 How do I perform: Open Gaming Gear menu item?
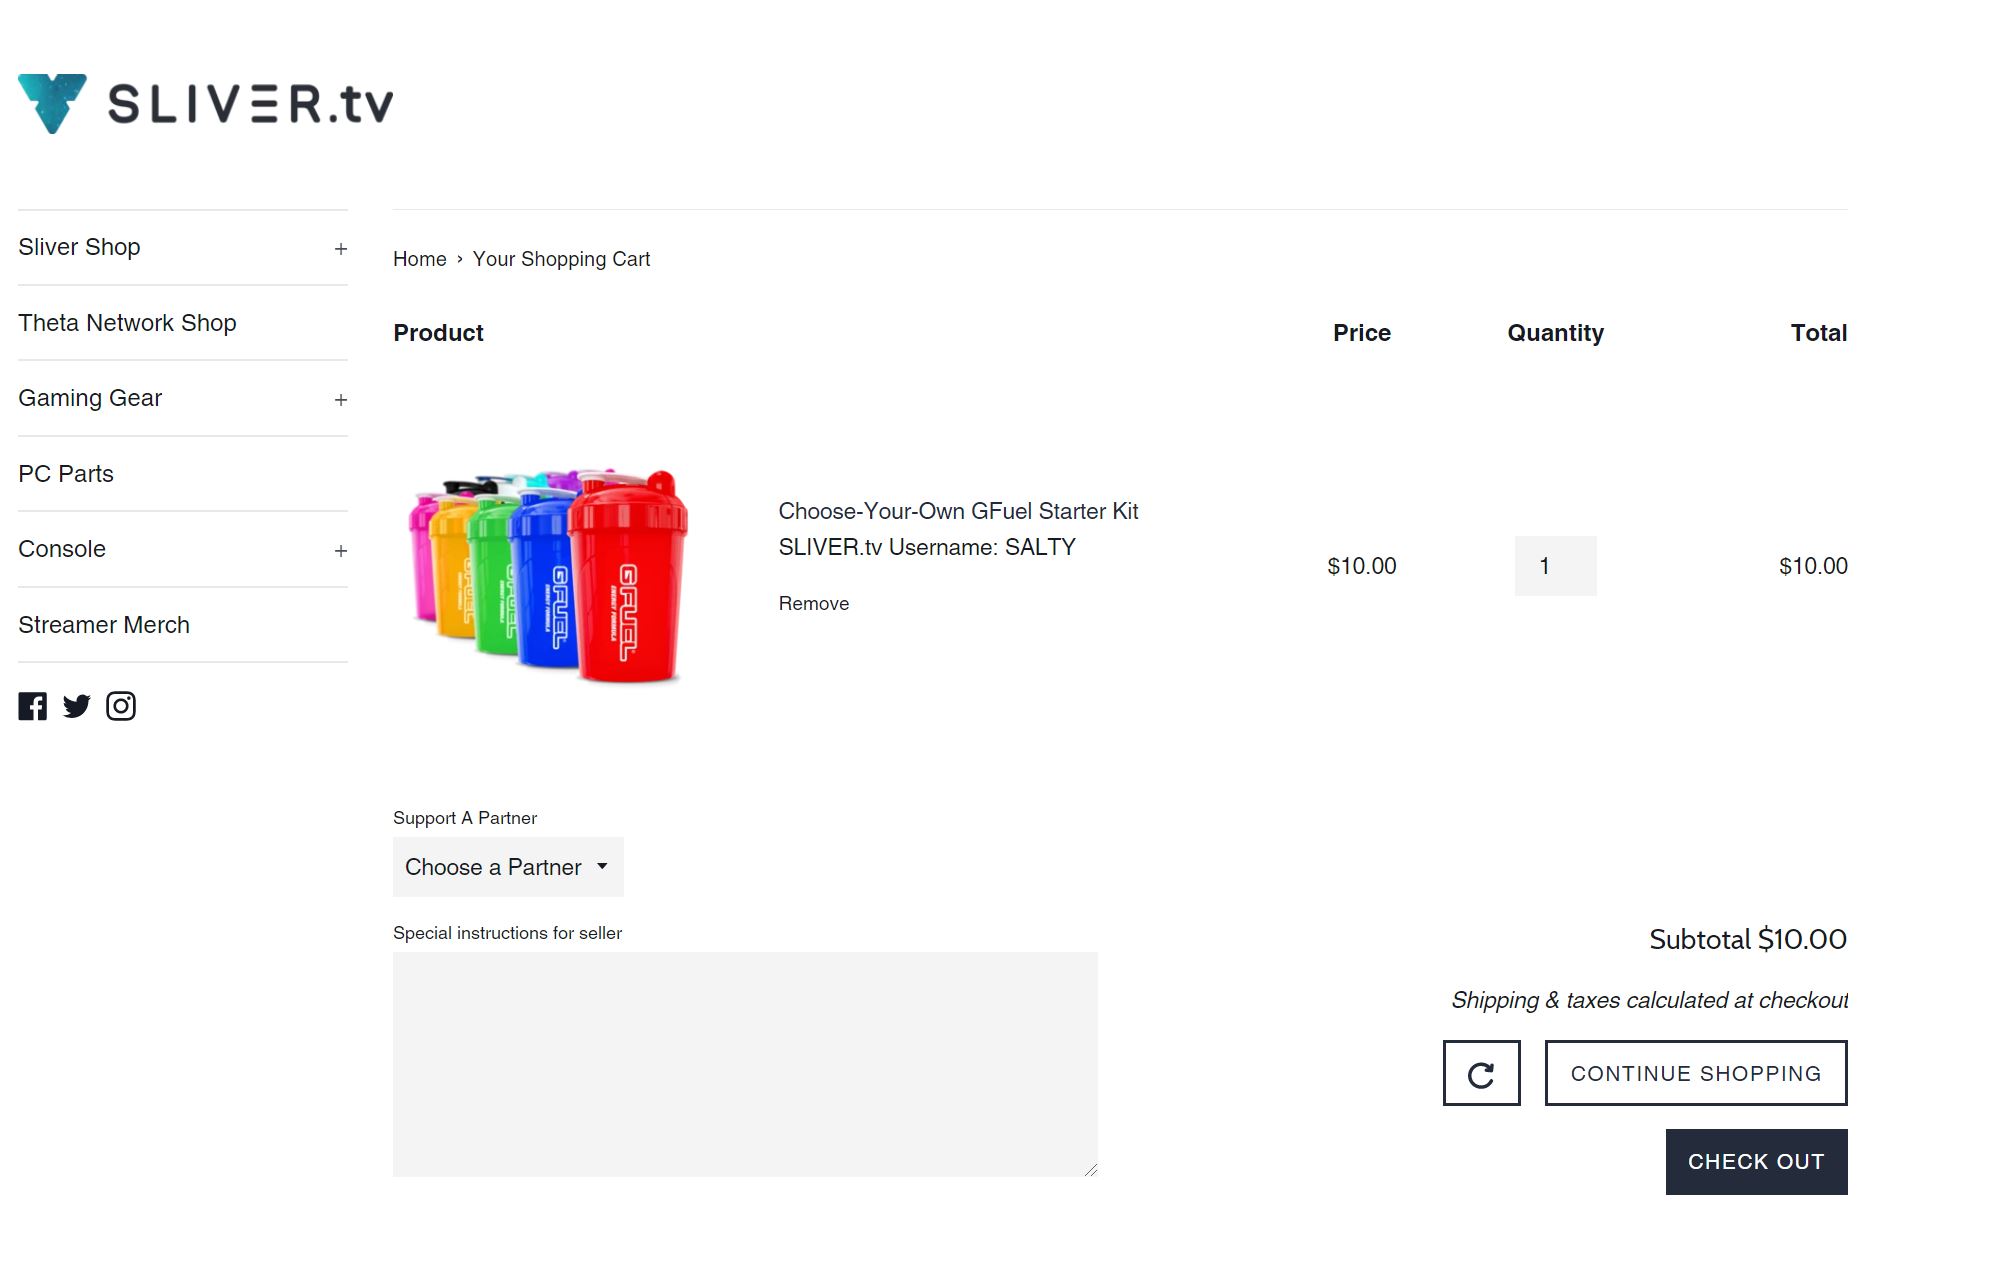click(90, 398)
